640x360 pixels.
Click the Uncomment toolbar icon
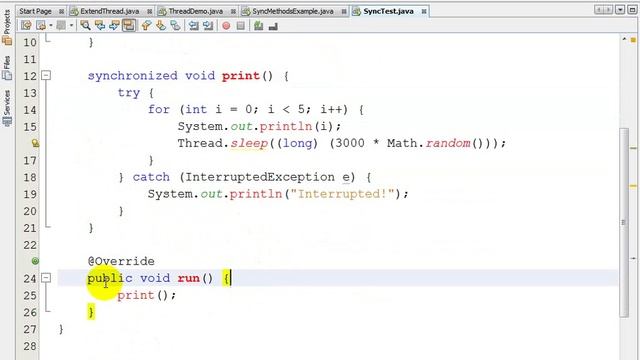(x=273, y=26)
